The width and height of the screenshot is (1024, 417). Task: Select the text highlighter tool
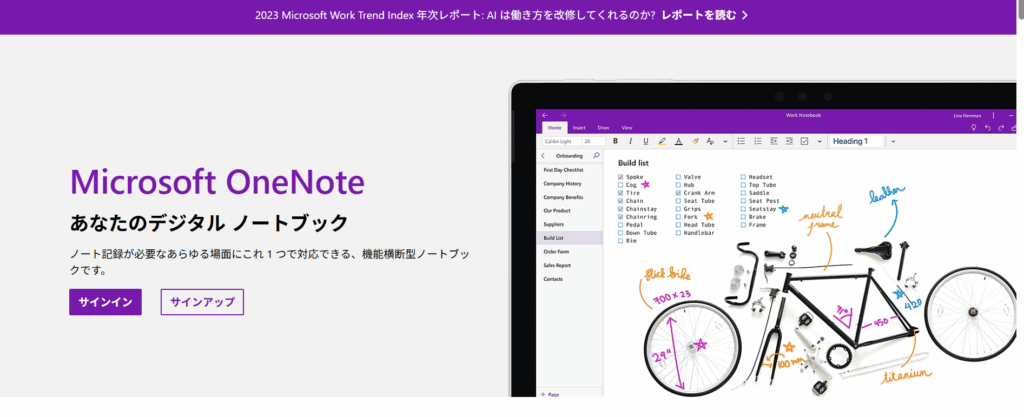tap(662, 141)
